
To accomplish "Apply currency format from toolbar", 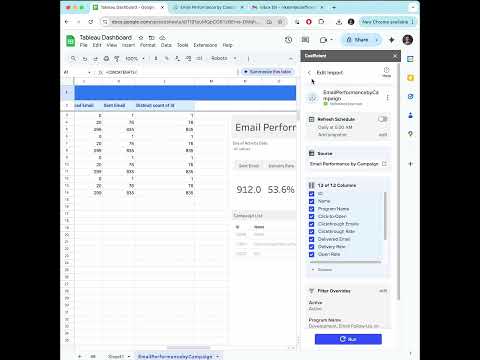I will (x=156, y=58).
